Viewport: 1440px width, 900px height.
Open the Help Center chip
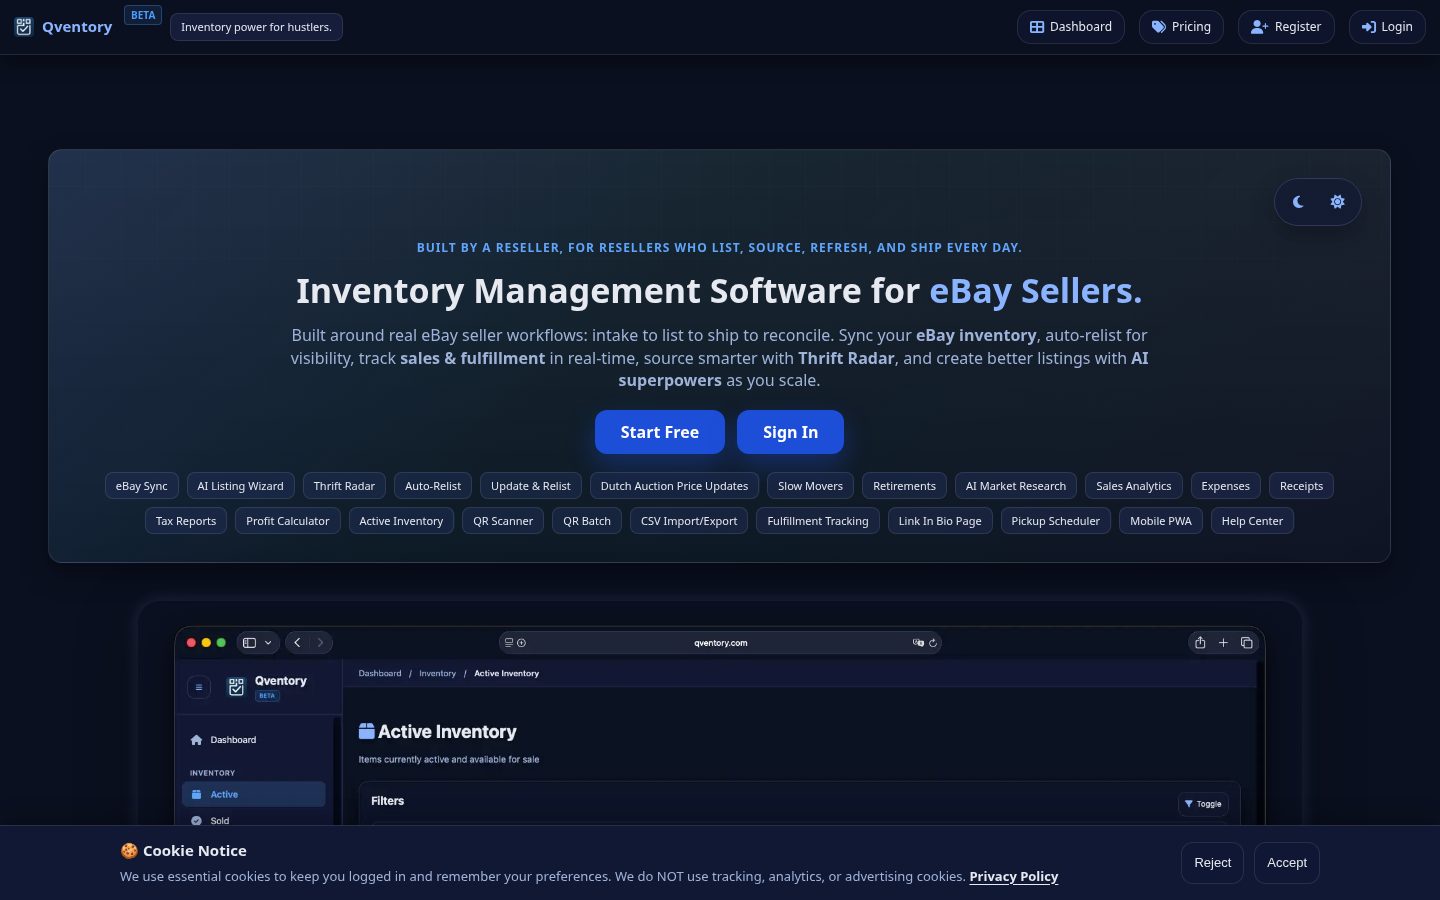(x=1252, y=521)
